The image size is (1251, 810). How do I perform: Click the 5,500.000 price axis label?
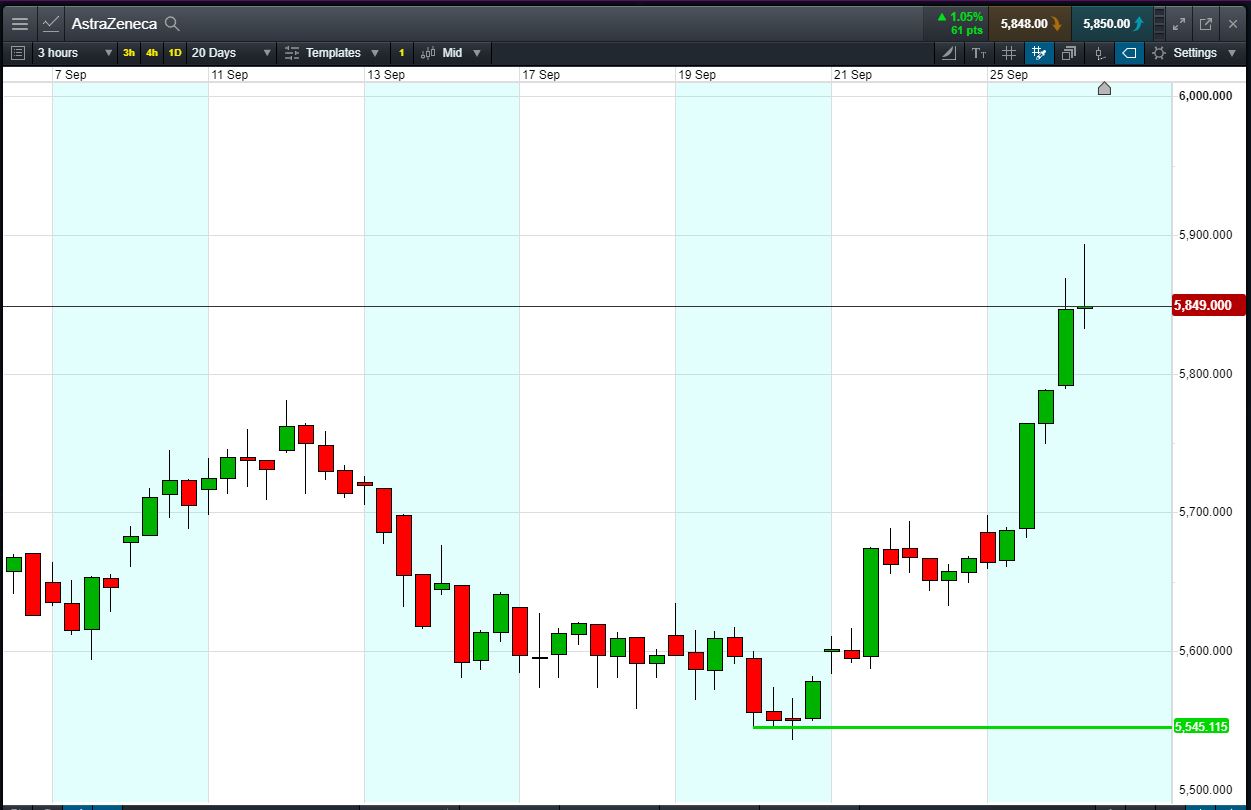pos(1205,790)
